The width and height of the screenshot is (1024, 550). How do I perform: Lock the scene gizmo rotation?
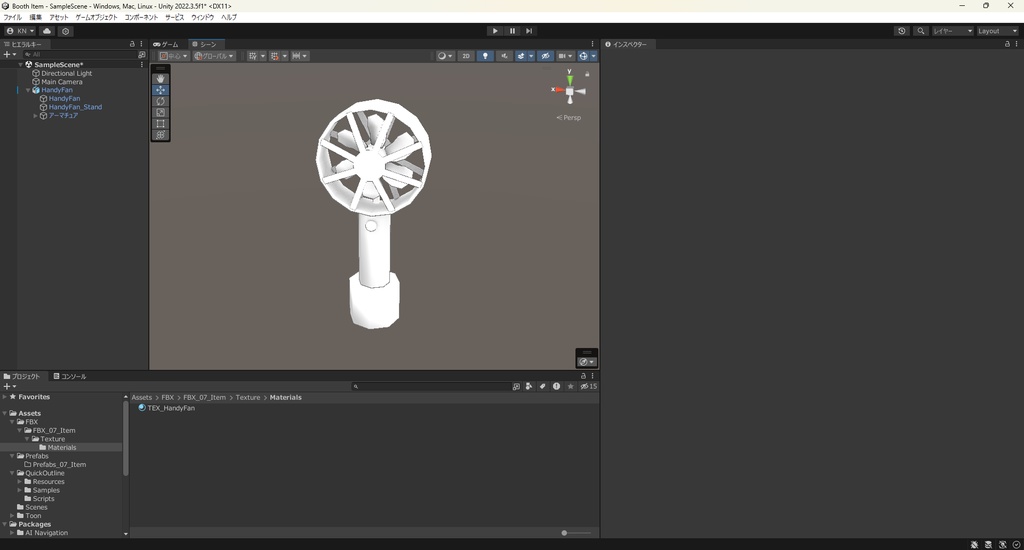(587, 74)
